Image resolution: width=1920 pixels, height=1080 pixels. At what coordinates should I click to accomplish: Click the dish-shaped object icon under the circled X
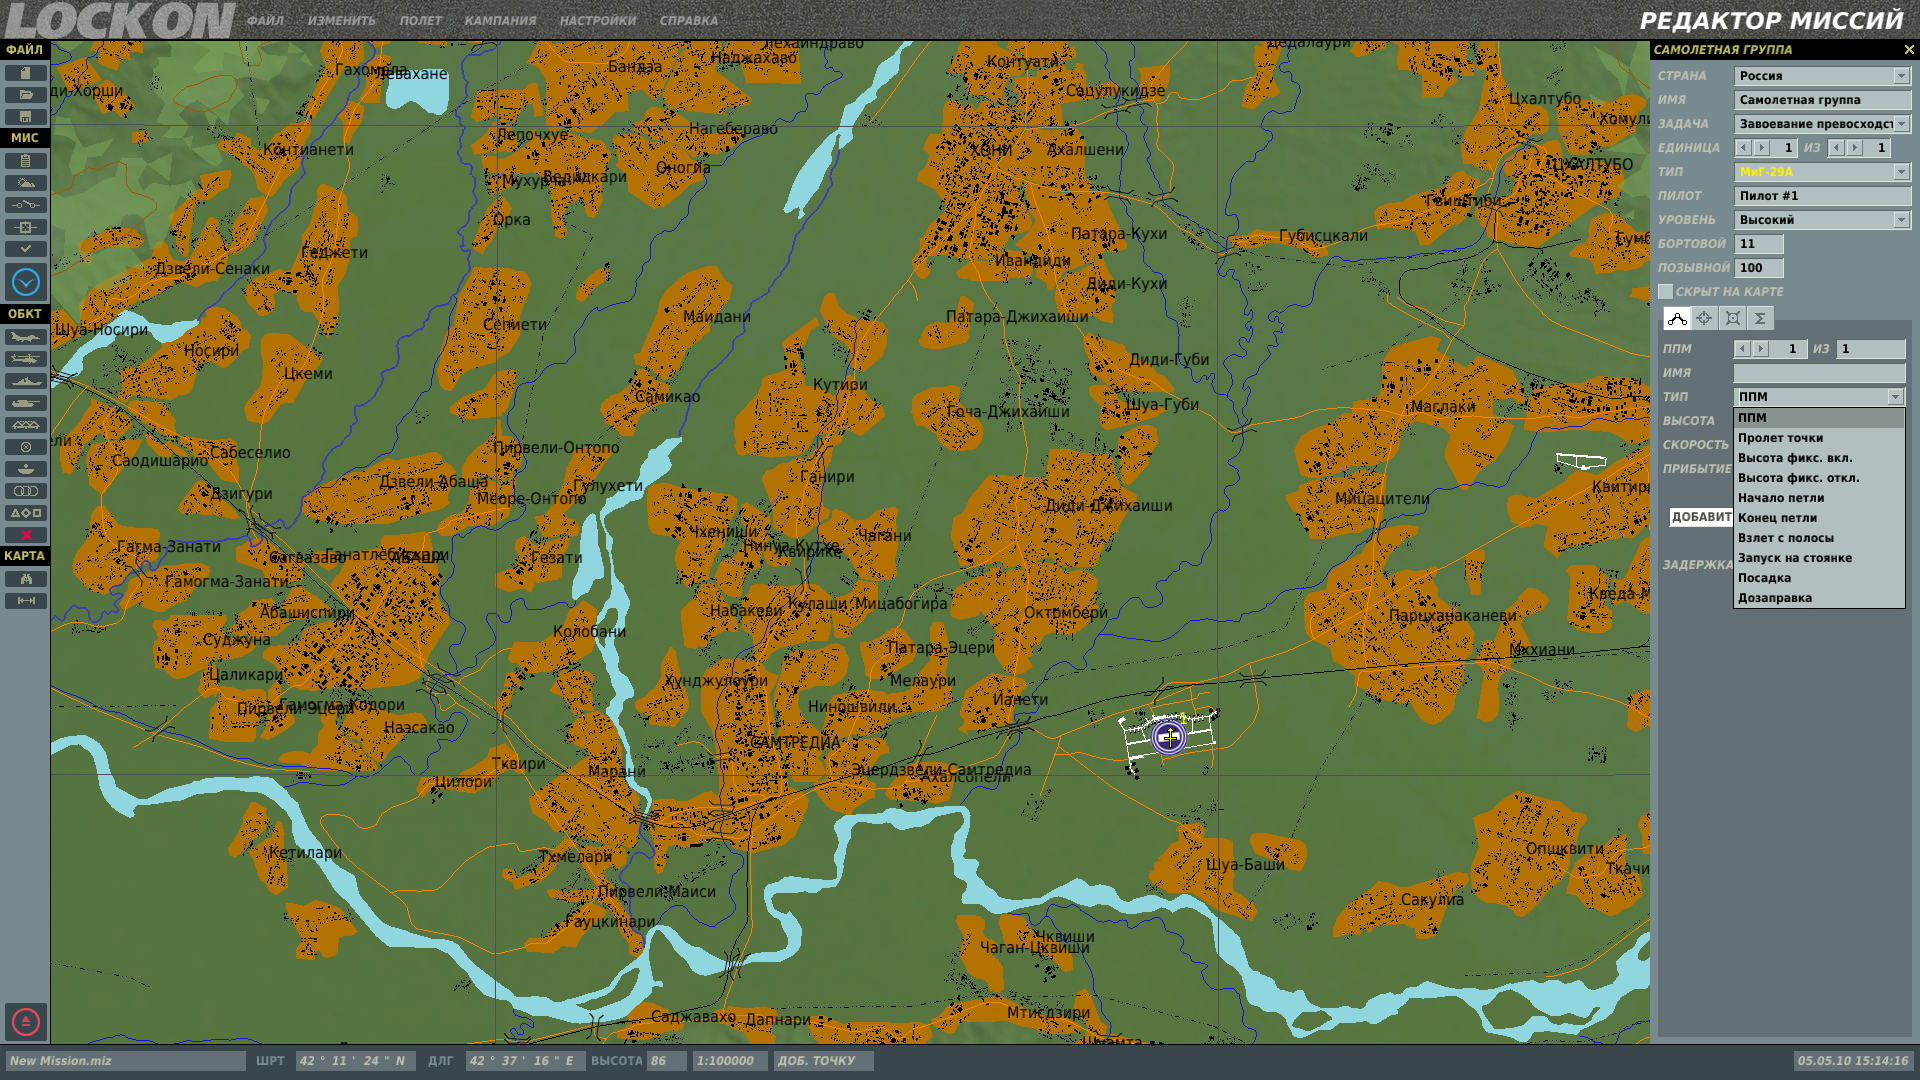point(26,469)
